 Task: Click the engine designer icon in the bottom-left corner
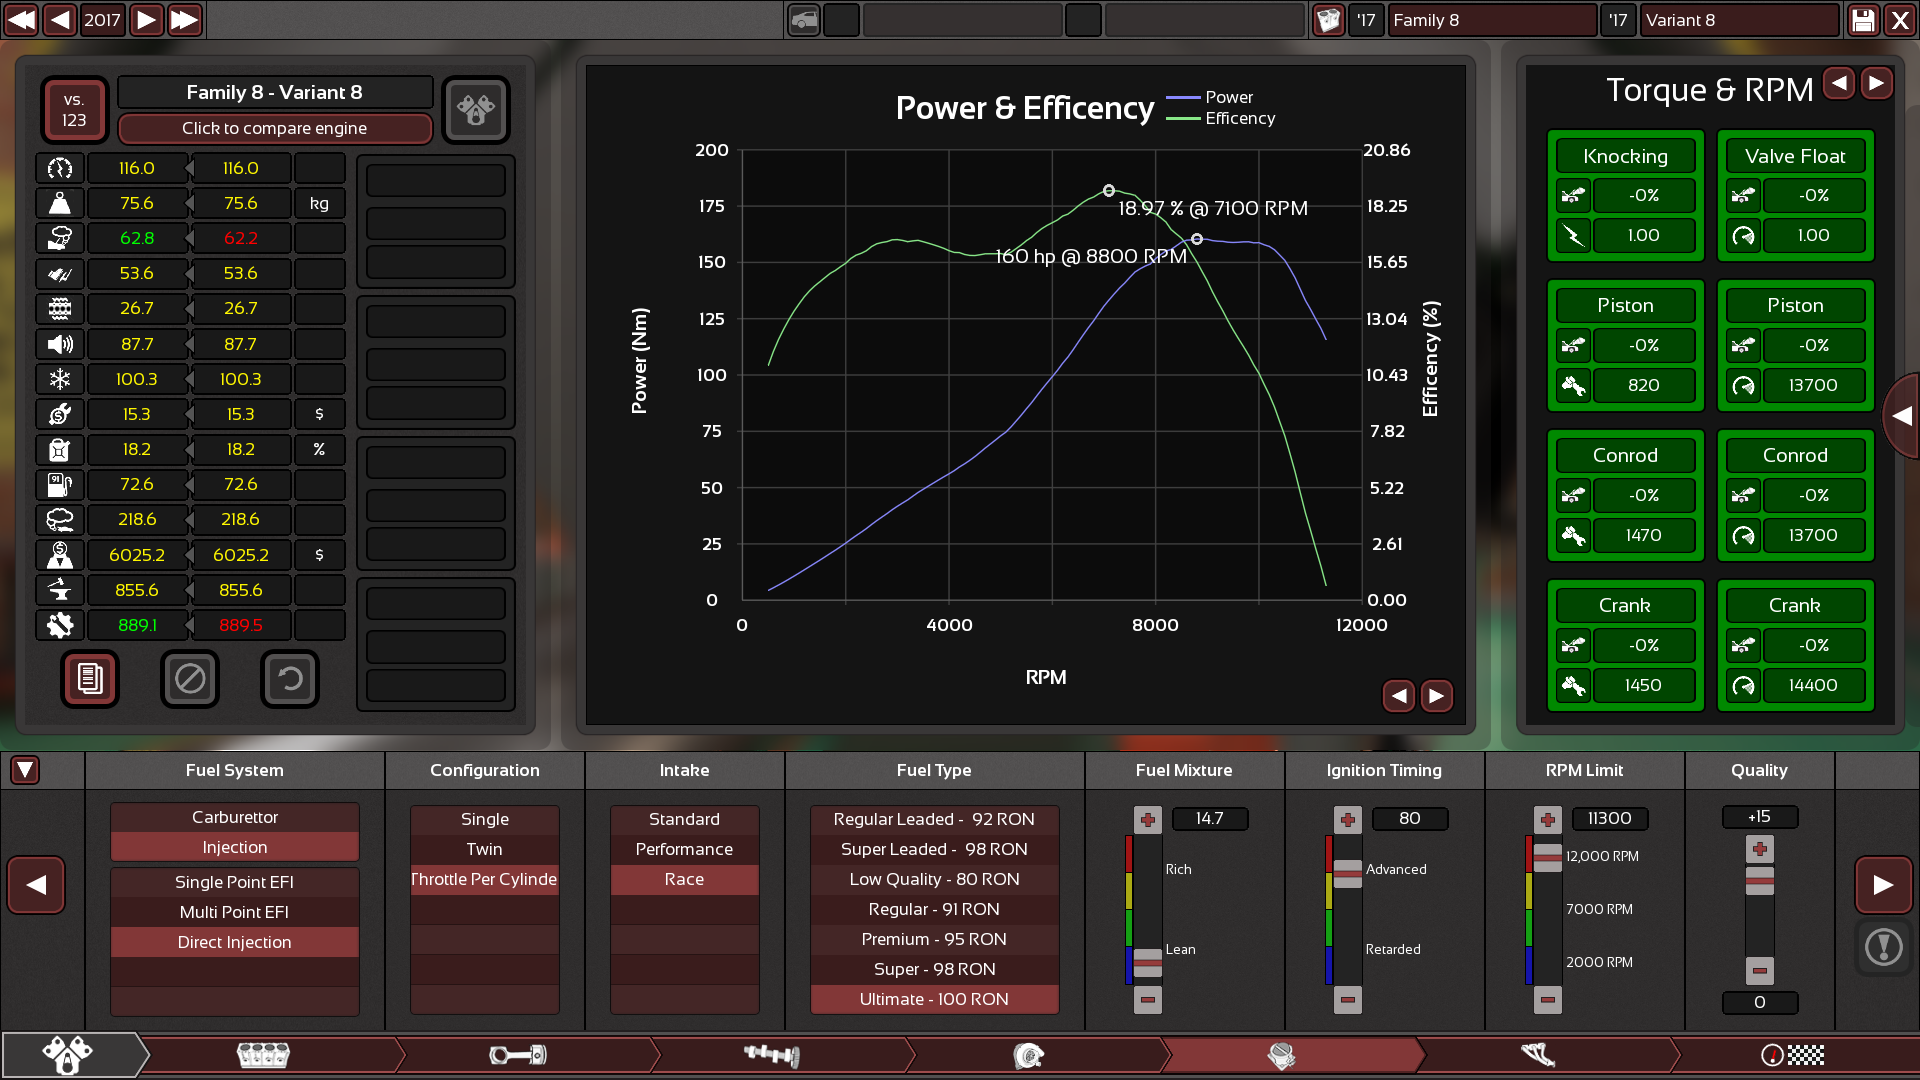pos(68,1055)
